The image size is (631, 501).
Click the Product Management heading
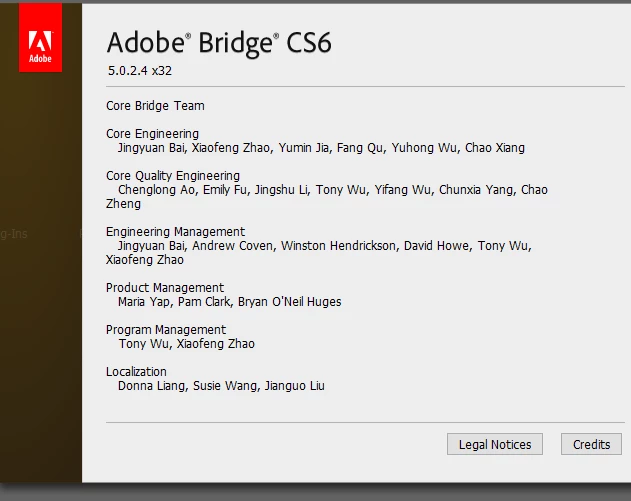(x=165, y=288)
